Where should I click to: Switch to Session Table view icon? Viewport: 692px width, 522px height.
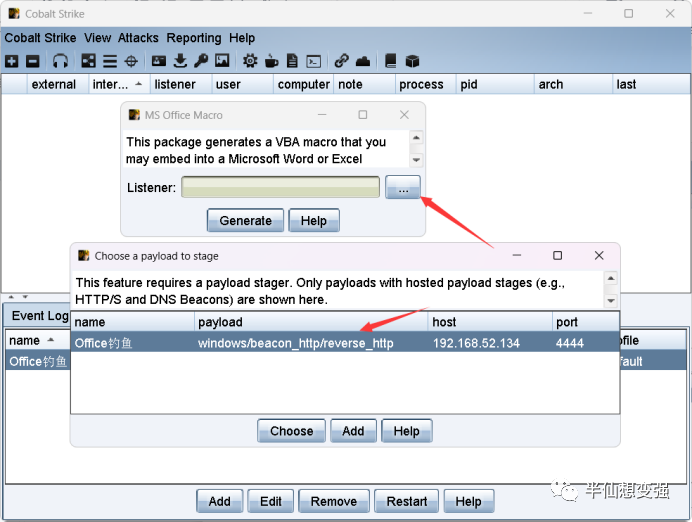point(110,61)
